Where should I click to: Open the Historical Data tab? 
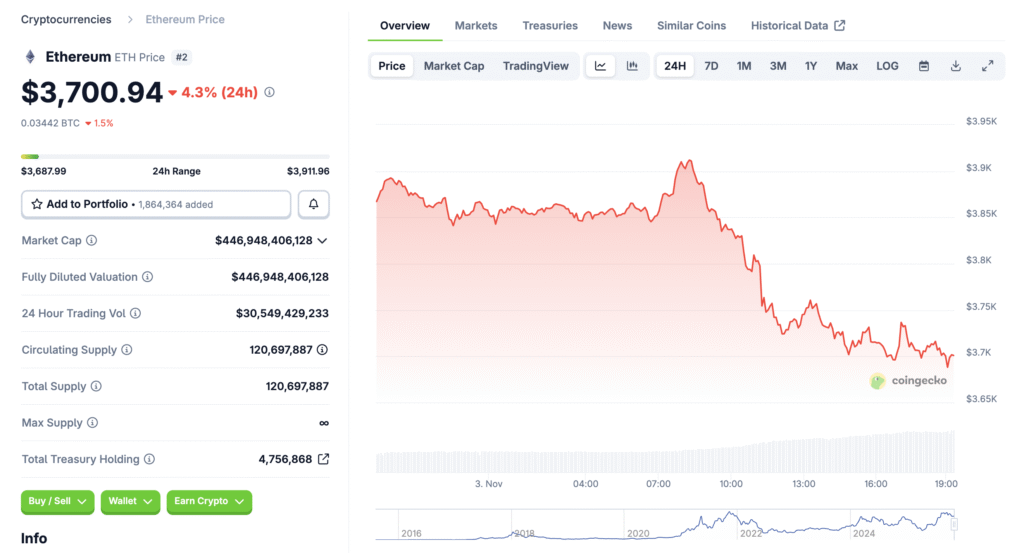(797, 25)
